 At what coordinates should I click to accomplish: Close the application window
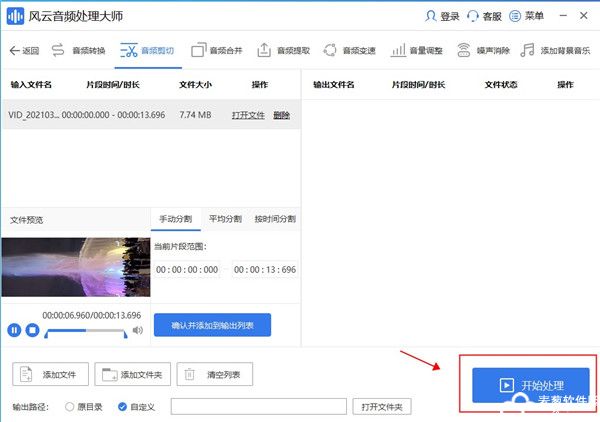(x=584, y=16)
